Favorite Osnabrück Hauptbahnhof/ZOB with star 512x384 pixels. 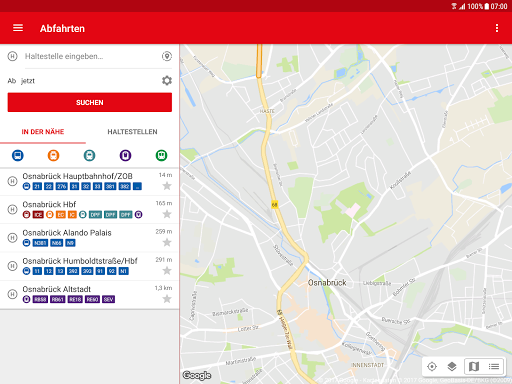167,186
